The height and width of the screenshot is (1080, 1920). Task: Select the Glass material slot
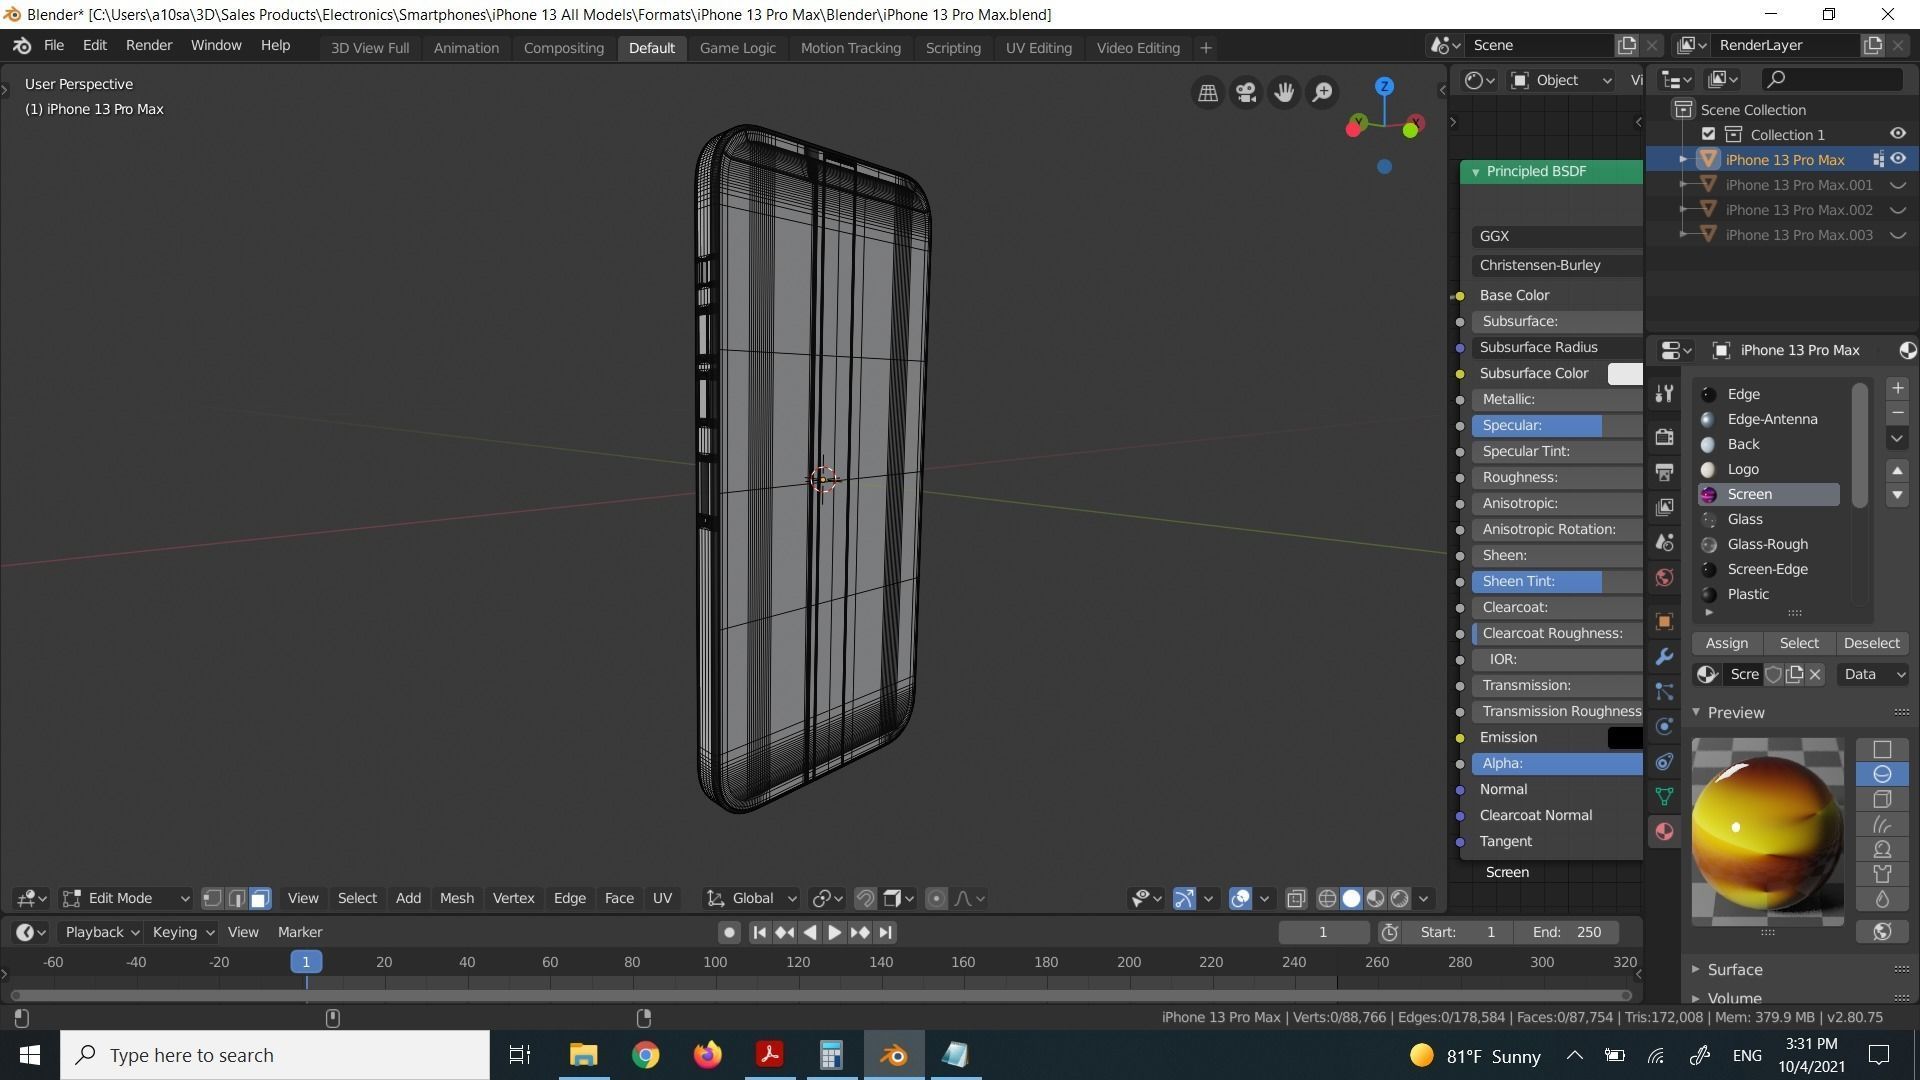(x=1745, y=519)
